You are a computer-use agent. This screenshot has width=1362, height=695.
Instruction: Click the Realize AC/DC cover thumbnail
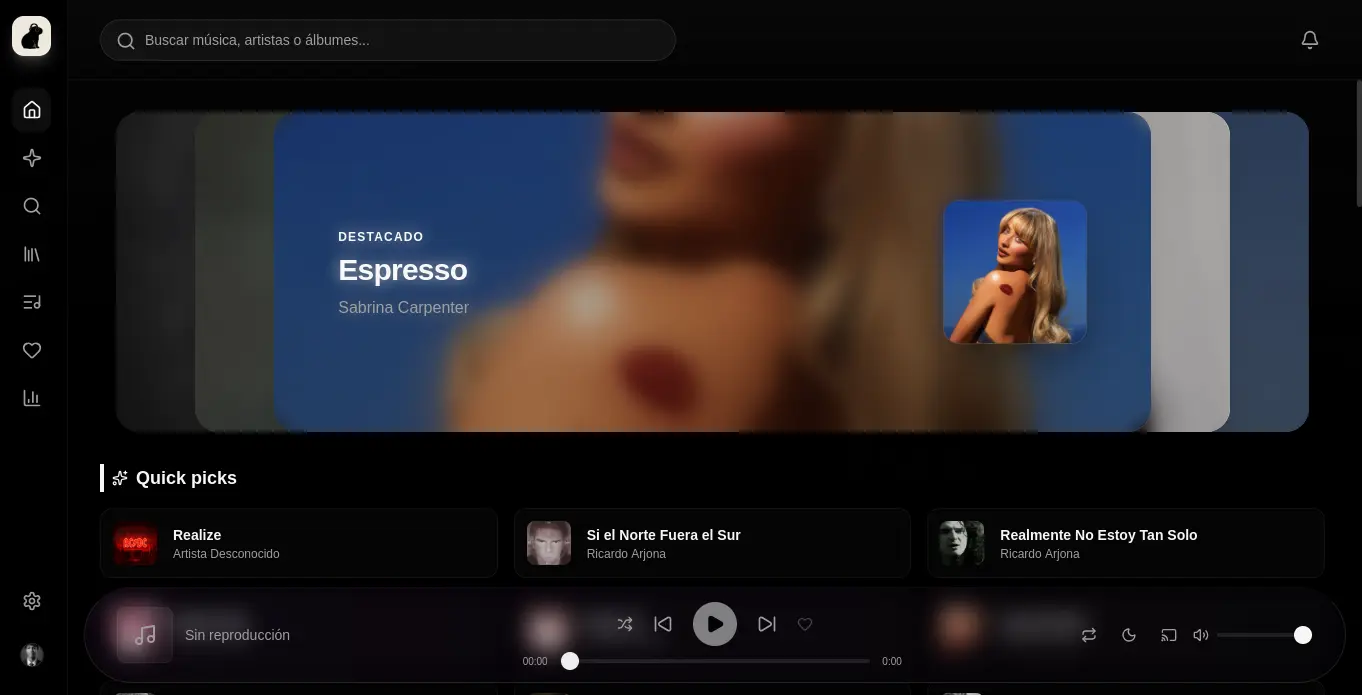pyautogui.click(x=135, y=543)
